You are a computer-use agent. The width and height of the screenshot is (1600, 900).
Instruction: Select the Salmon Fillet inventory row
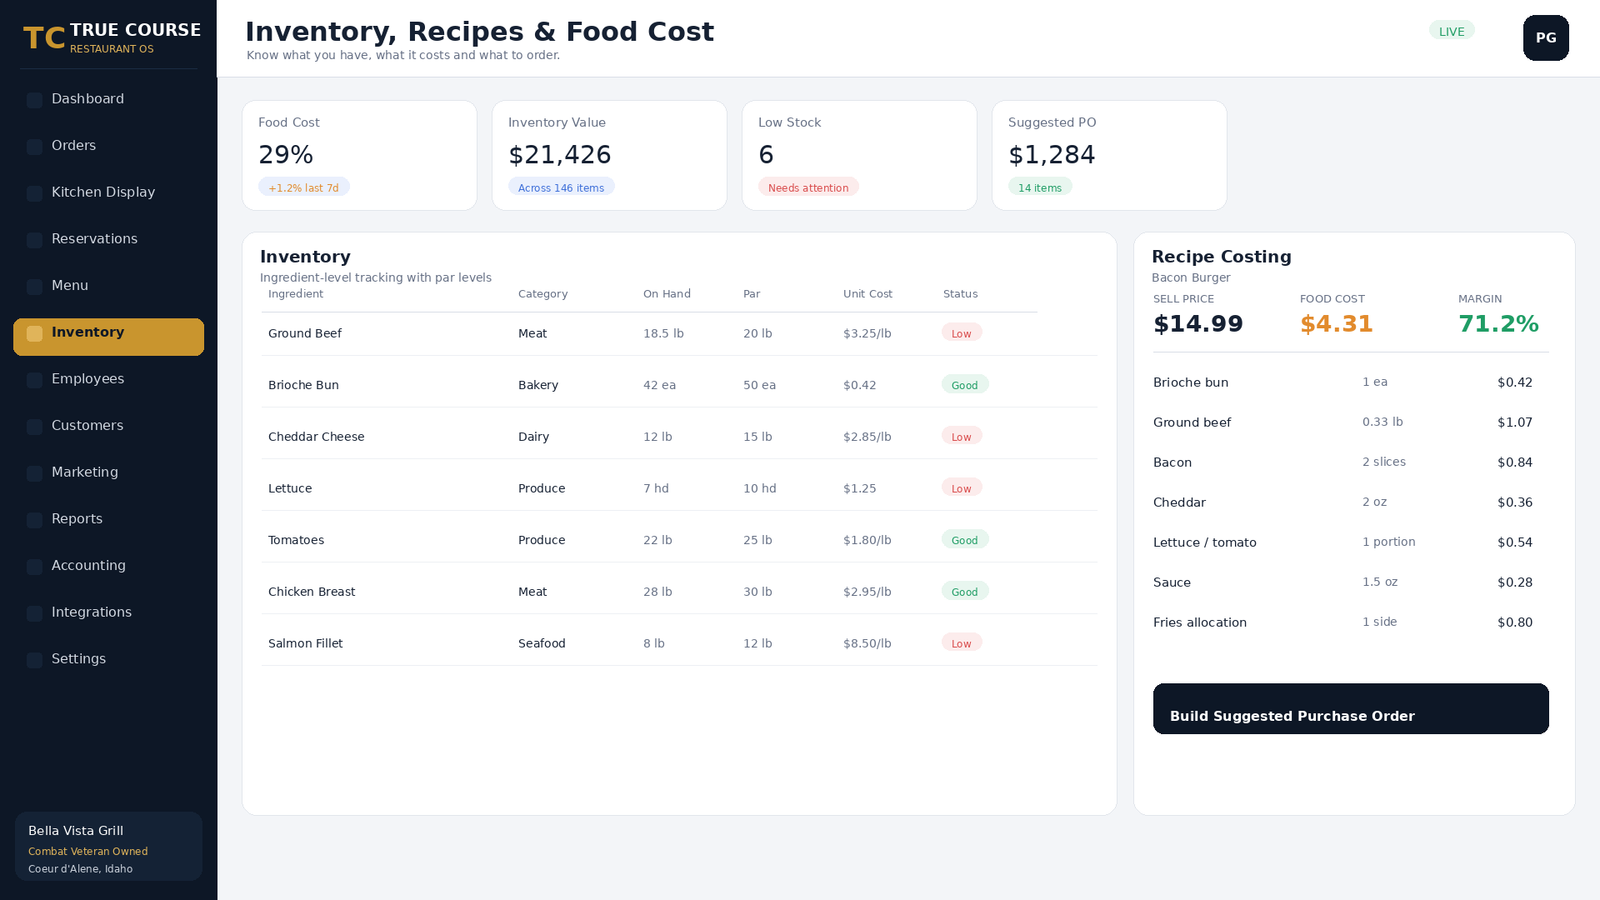pos(679,643)
